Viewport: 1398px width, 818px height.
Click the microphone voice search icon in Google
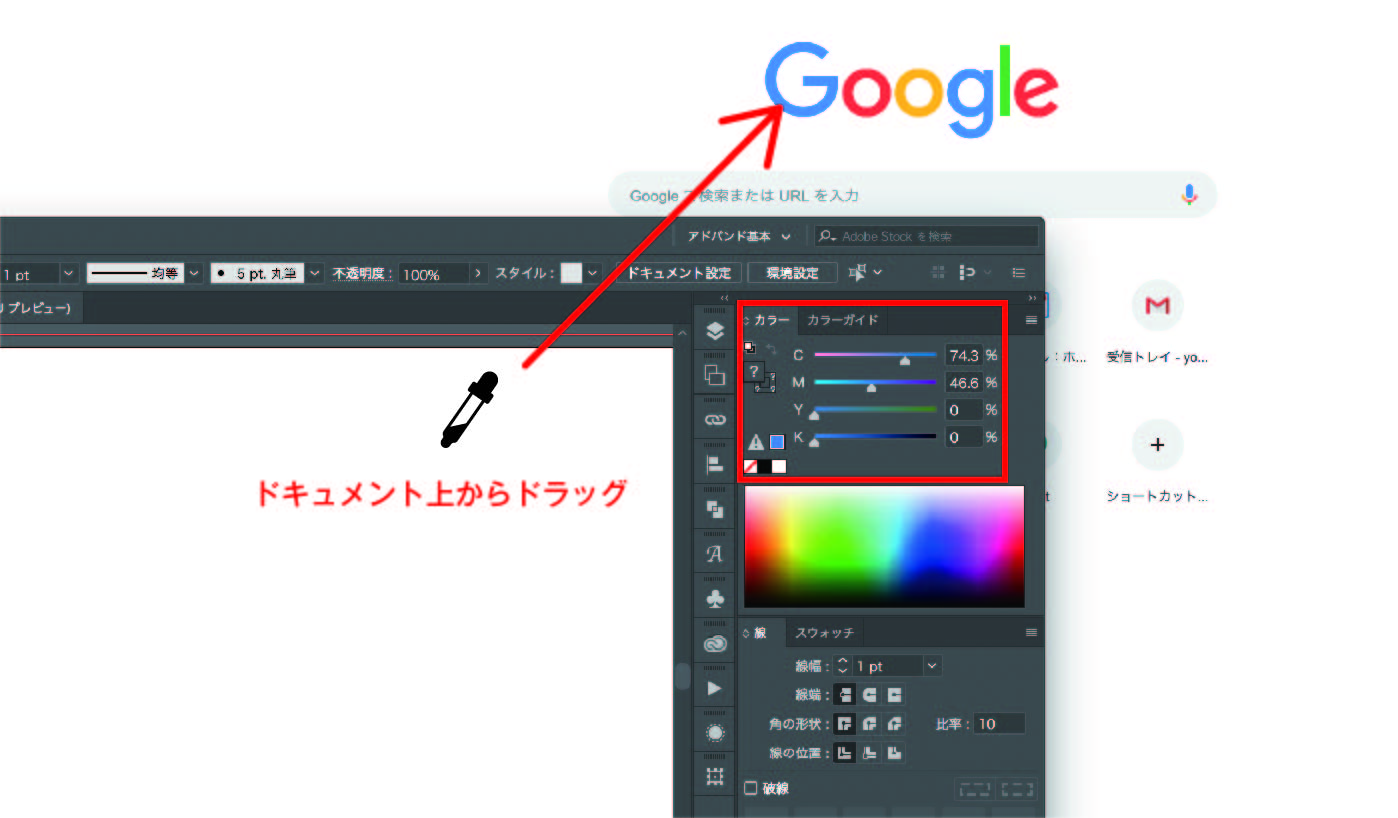[1189, 195]
